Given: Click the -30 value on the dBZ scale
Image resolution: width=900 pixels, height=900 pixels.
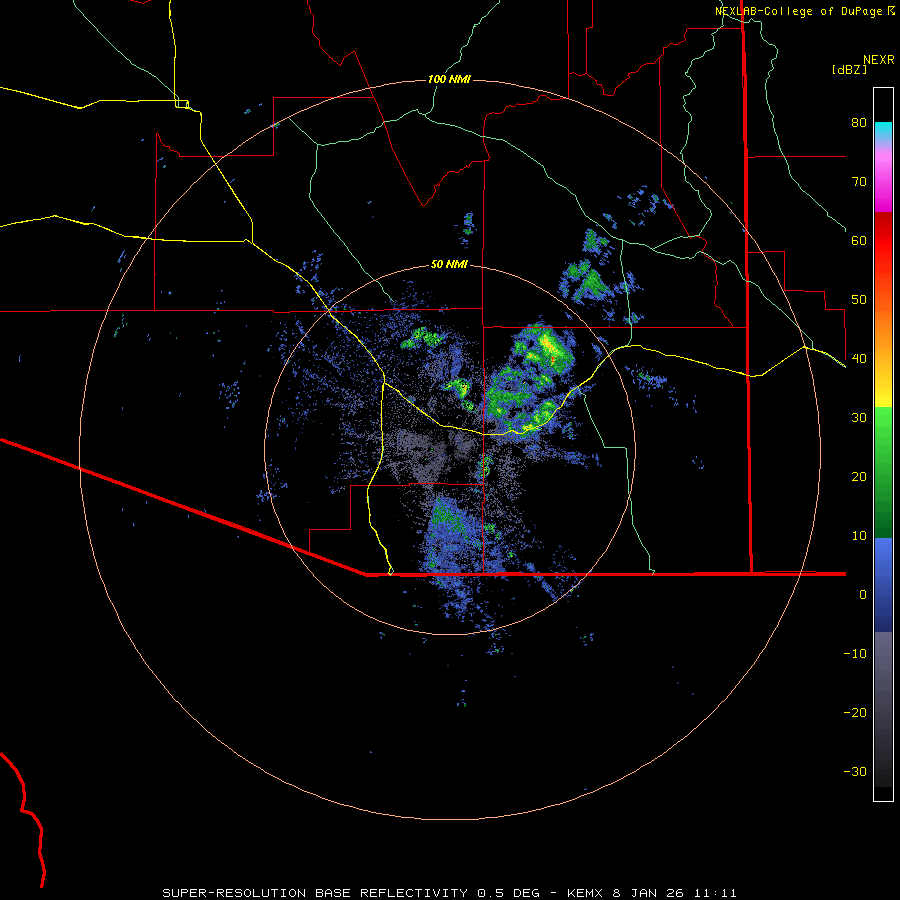Looking at the screenshot, I should [x=855, y=771].
